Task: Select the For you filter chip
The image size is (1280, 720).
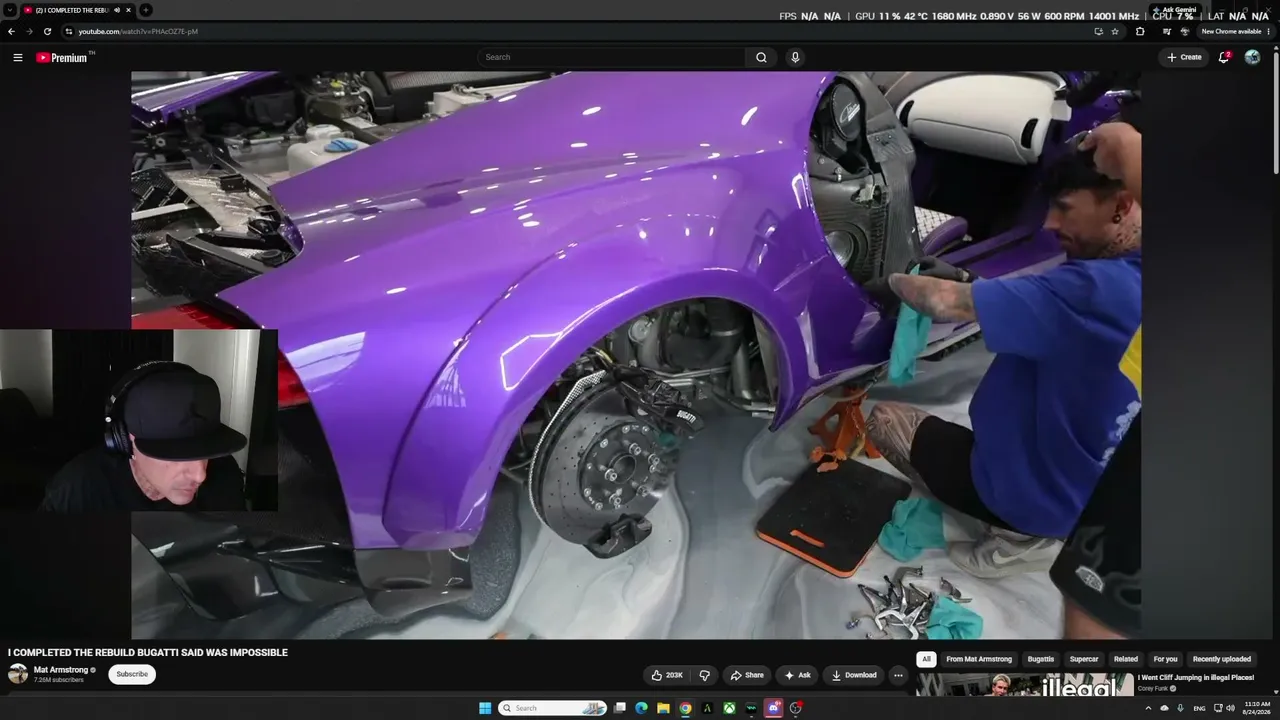Action: pyautogui.click(x=1165, y=659)
